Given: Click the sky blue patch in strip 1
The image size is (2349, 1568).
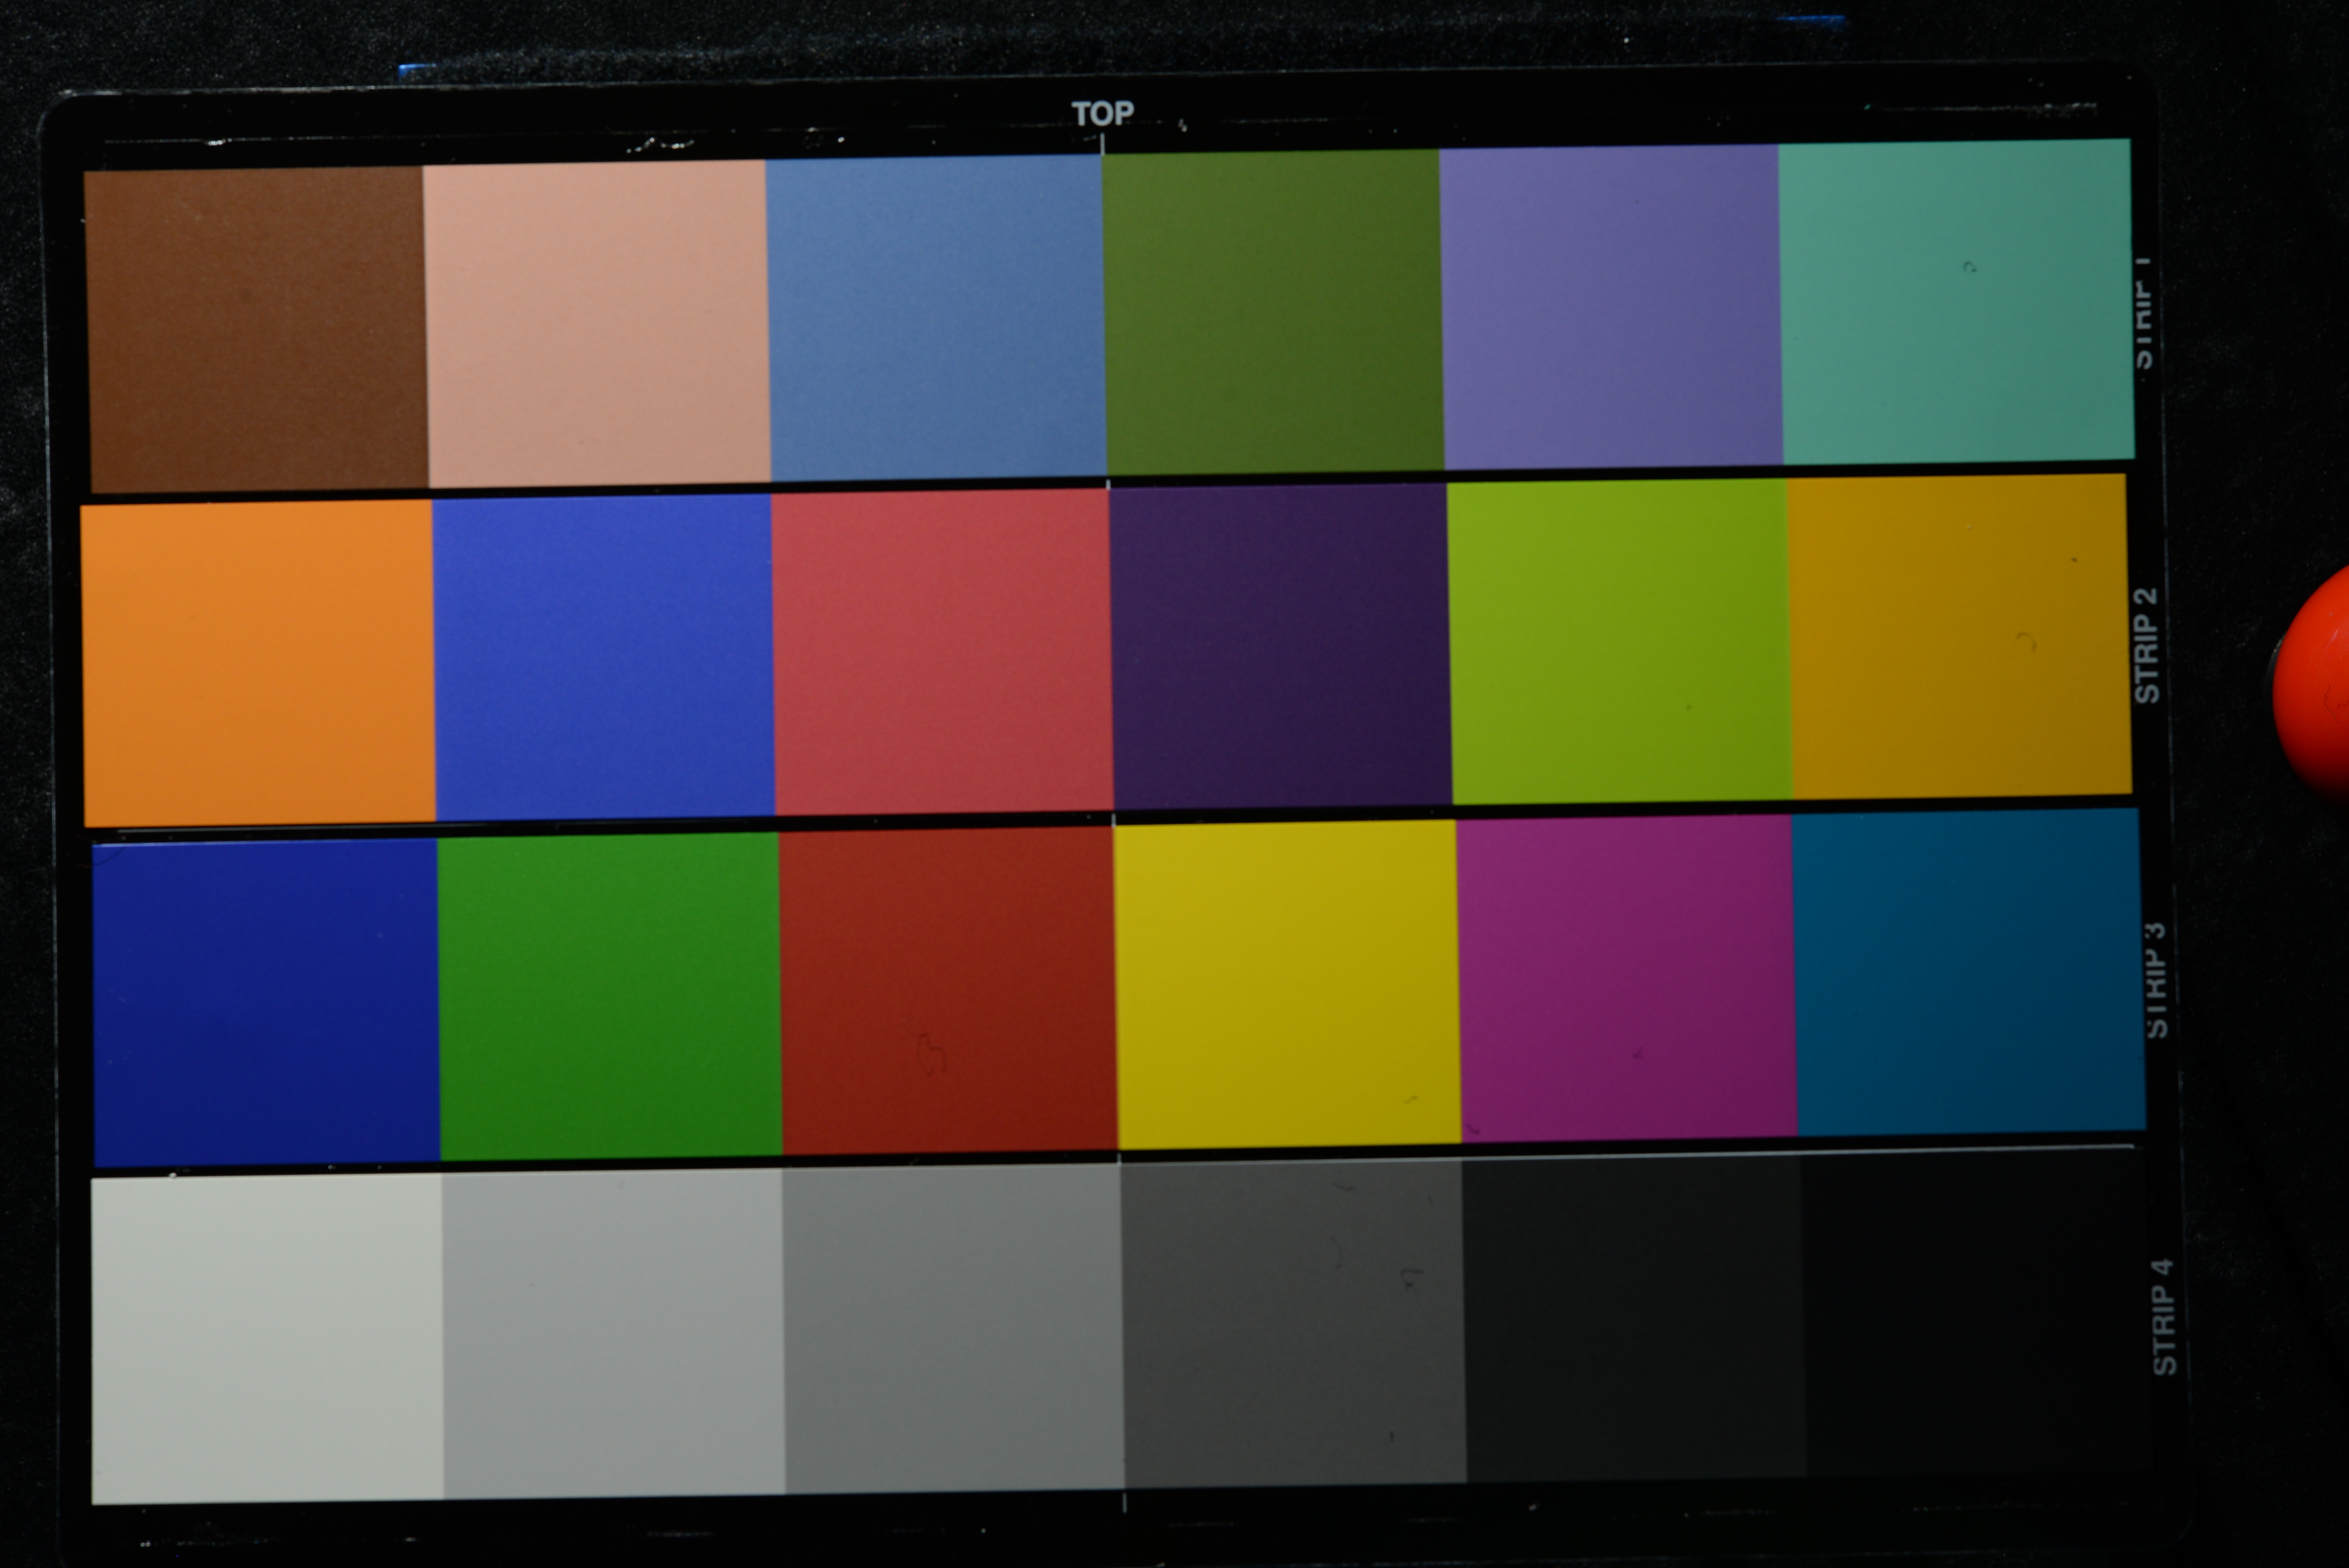Looking at the screenshot, I should click(x=936, y=317).
